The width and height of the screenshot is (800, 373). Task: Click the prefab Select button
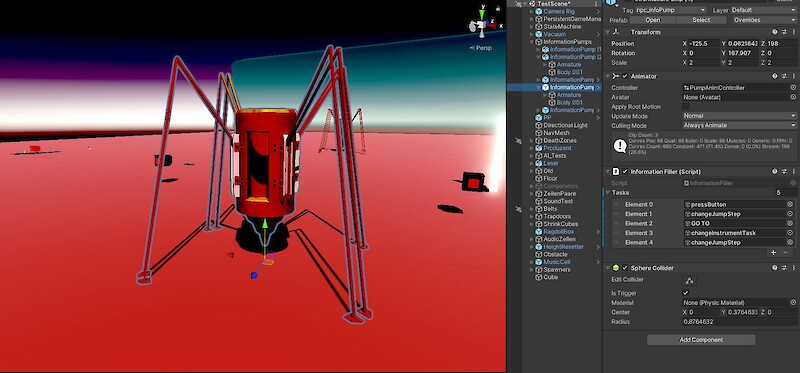click(x=701, y=20)
